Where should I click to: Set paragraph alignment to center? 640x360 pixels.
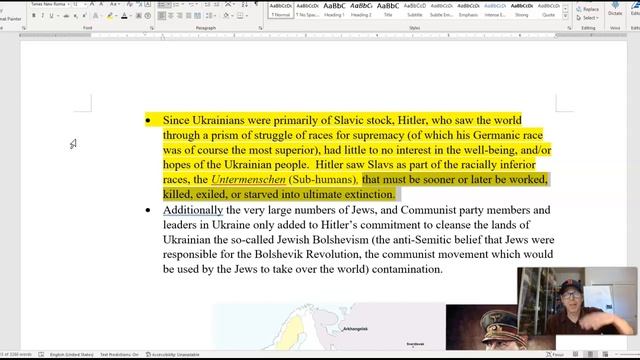click(171, 16)
